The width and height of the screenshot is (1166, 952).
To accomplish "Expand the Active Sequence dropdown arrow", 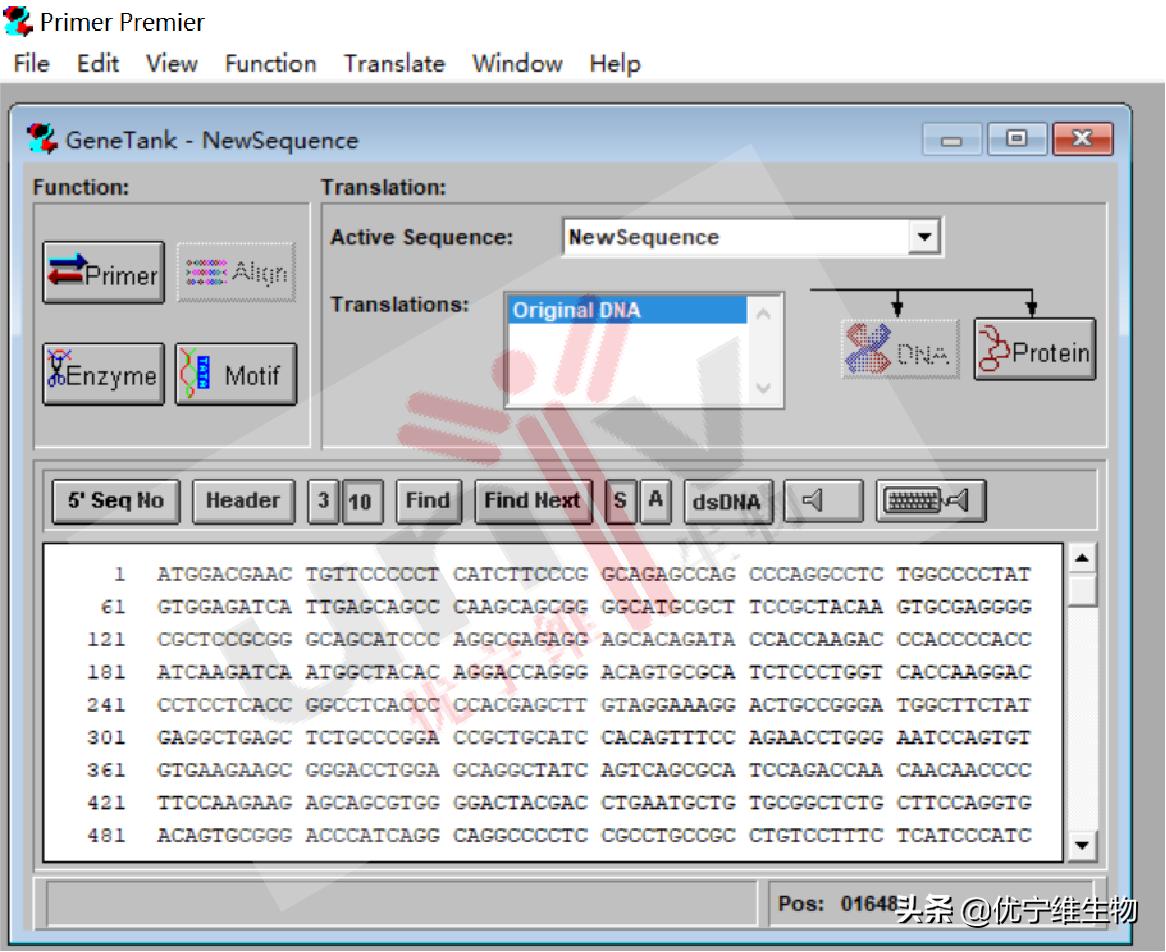I will coord(924,237).
